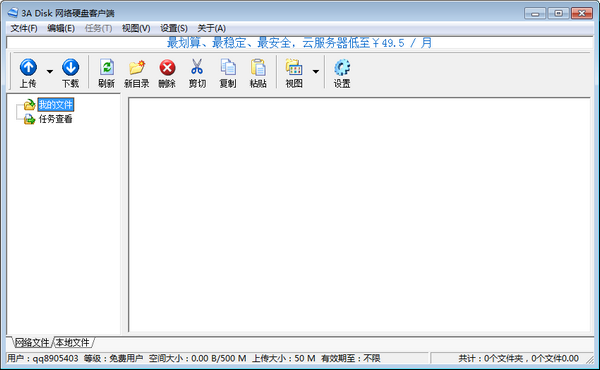Maximize the 3A Disk window

[558, 13]
